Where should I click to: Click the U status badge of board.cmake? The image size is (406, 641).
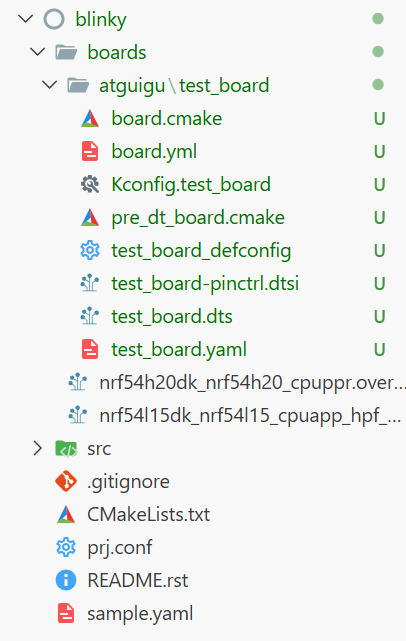[379, 119]
